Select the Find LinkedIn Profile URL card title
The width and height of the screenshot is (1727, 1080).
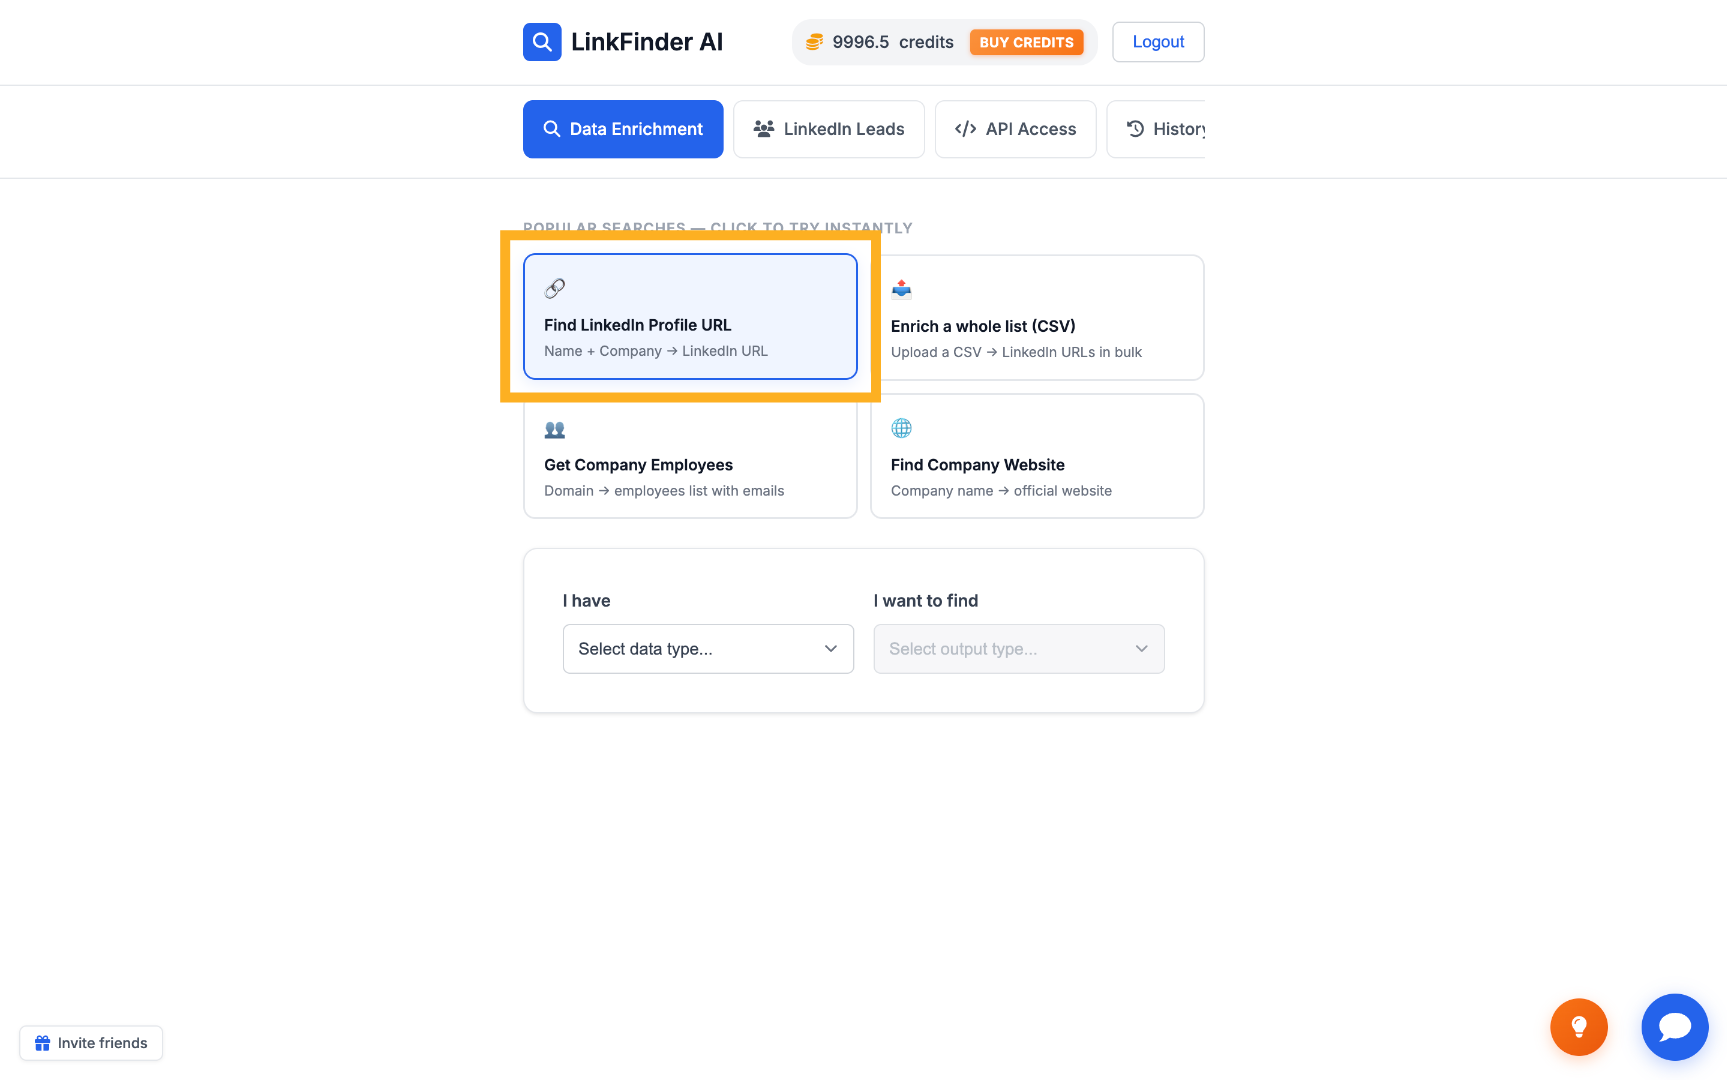click(x=637, y=325)
